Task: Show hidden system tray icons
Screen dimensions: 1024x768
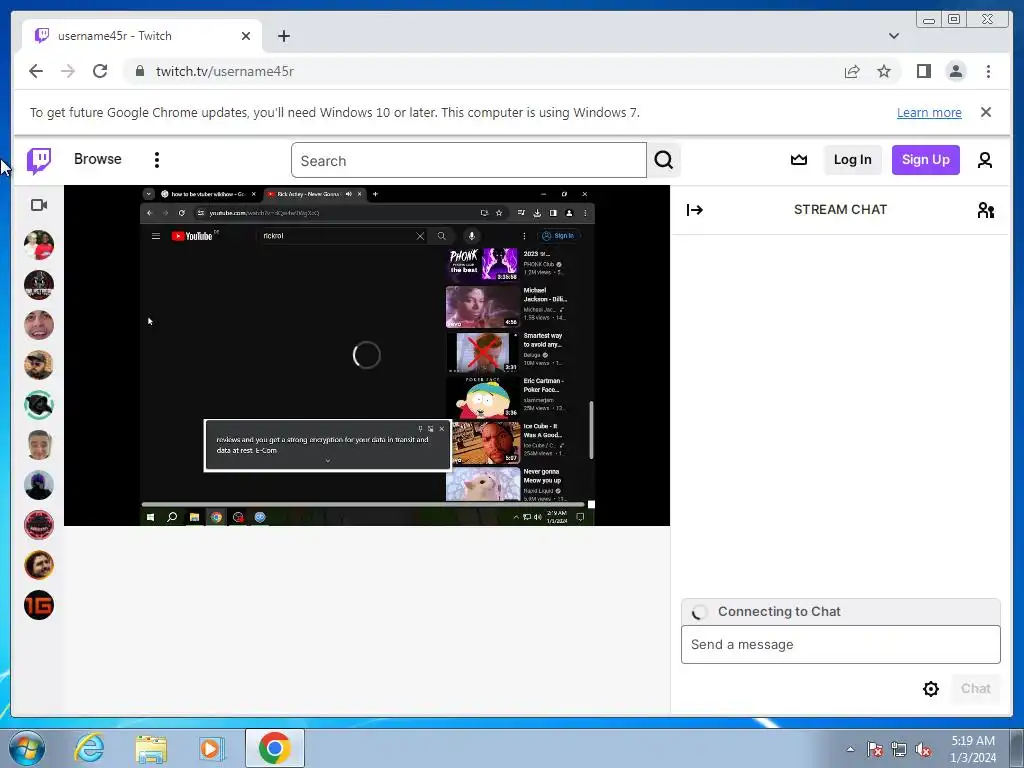Action: [x=850, y=749]
